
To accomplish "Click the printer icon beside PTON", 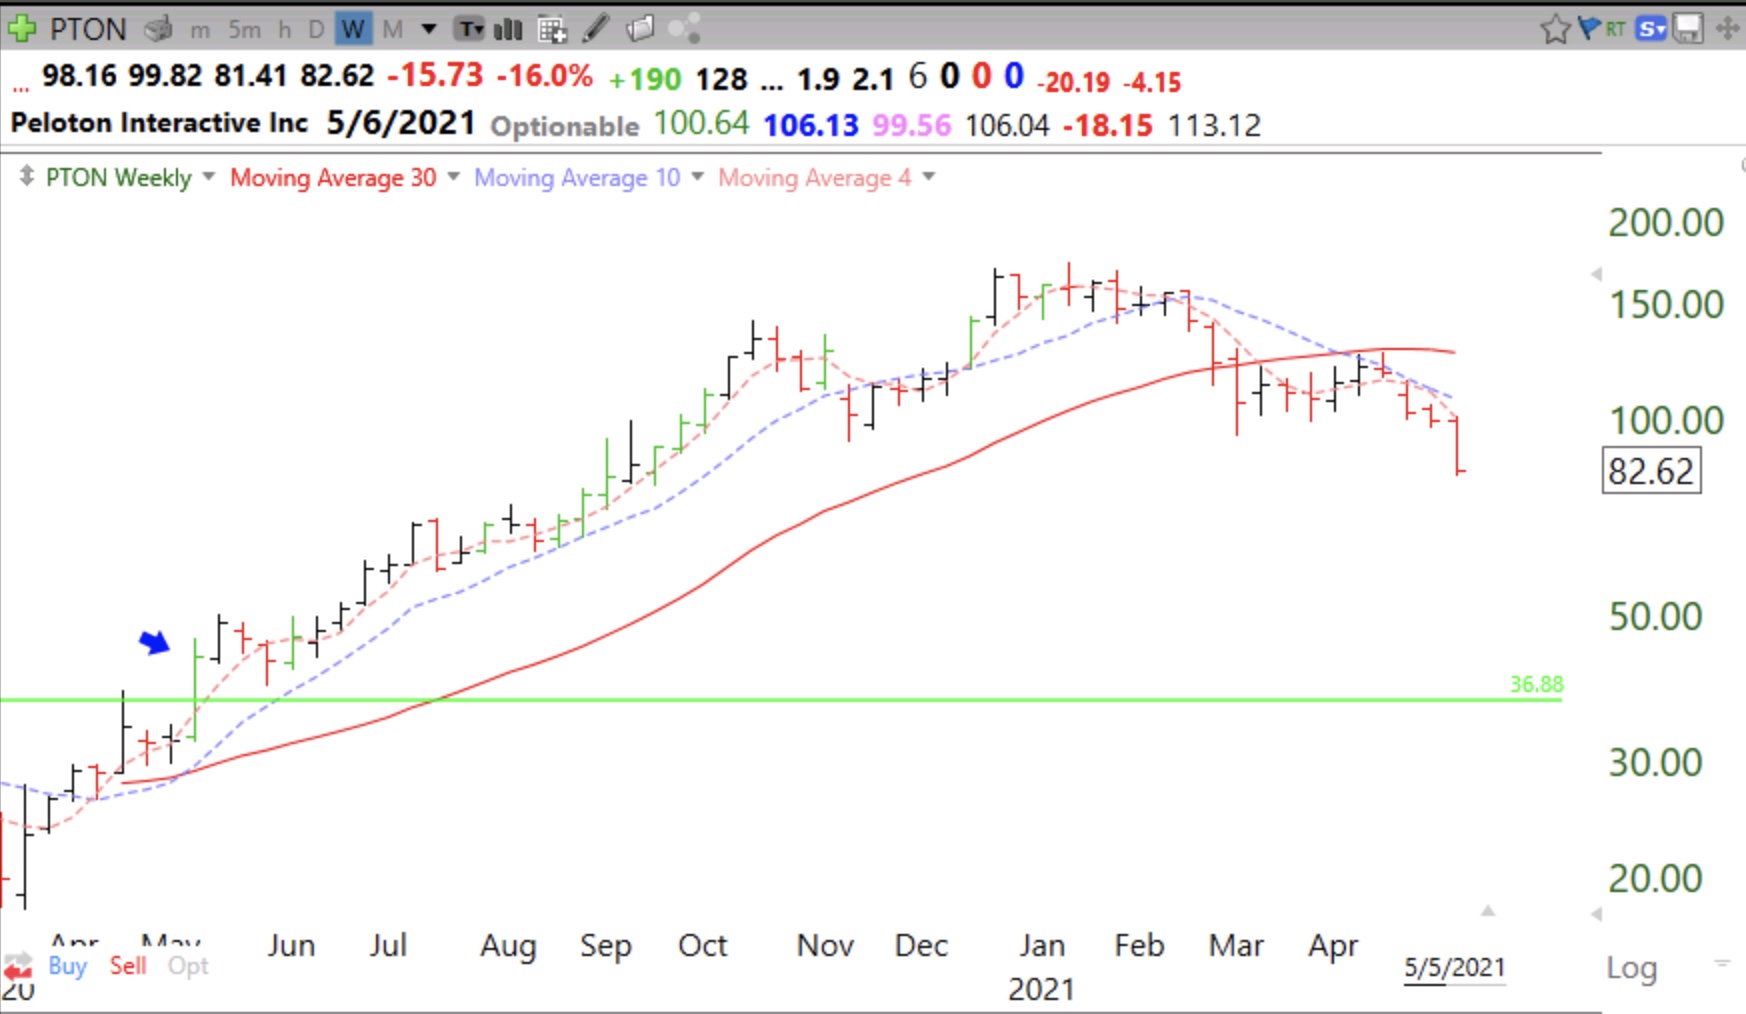I will coord(158,29).
